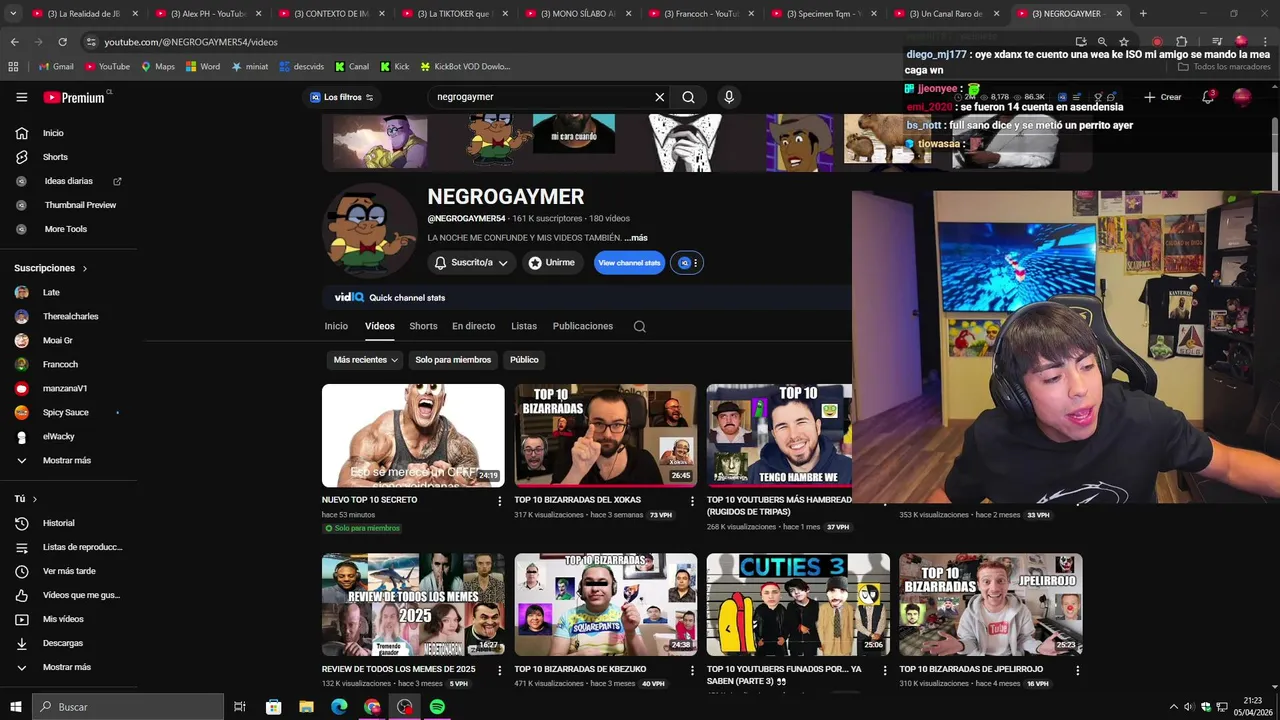
Task: Open the browser Extensions puzzle icon
Action: [x=1181, y=42]
